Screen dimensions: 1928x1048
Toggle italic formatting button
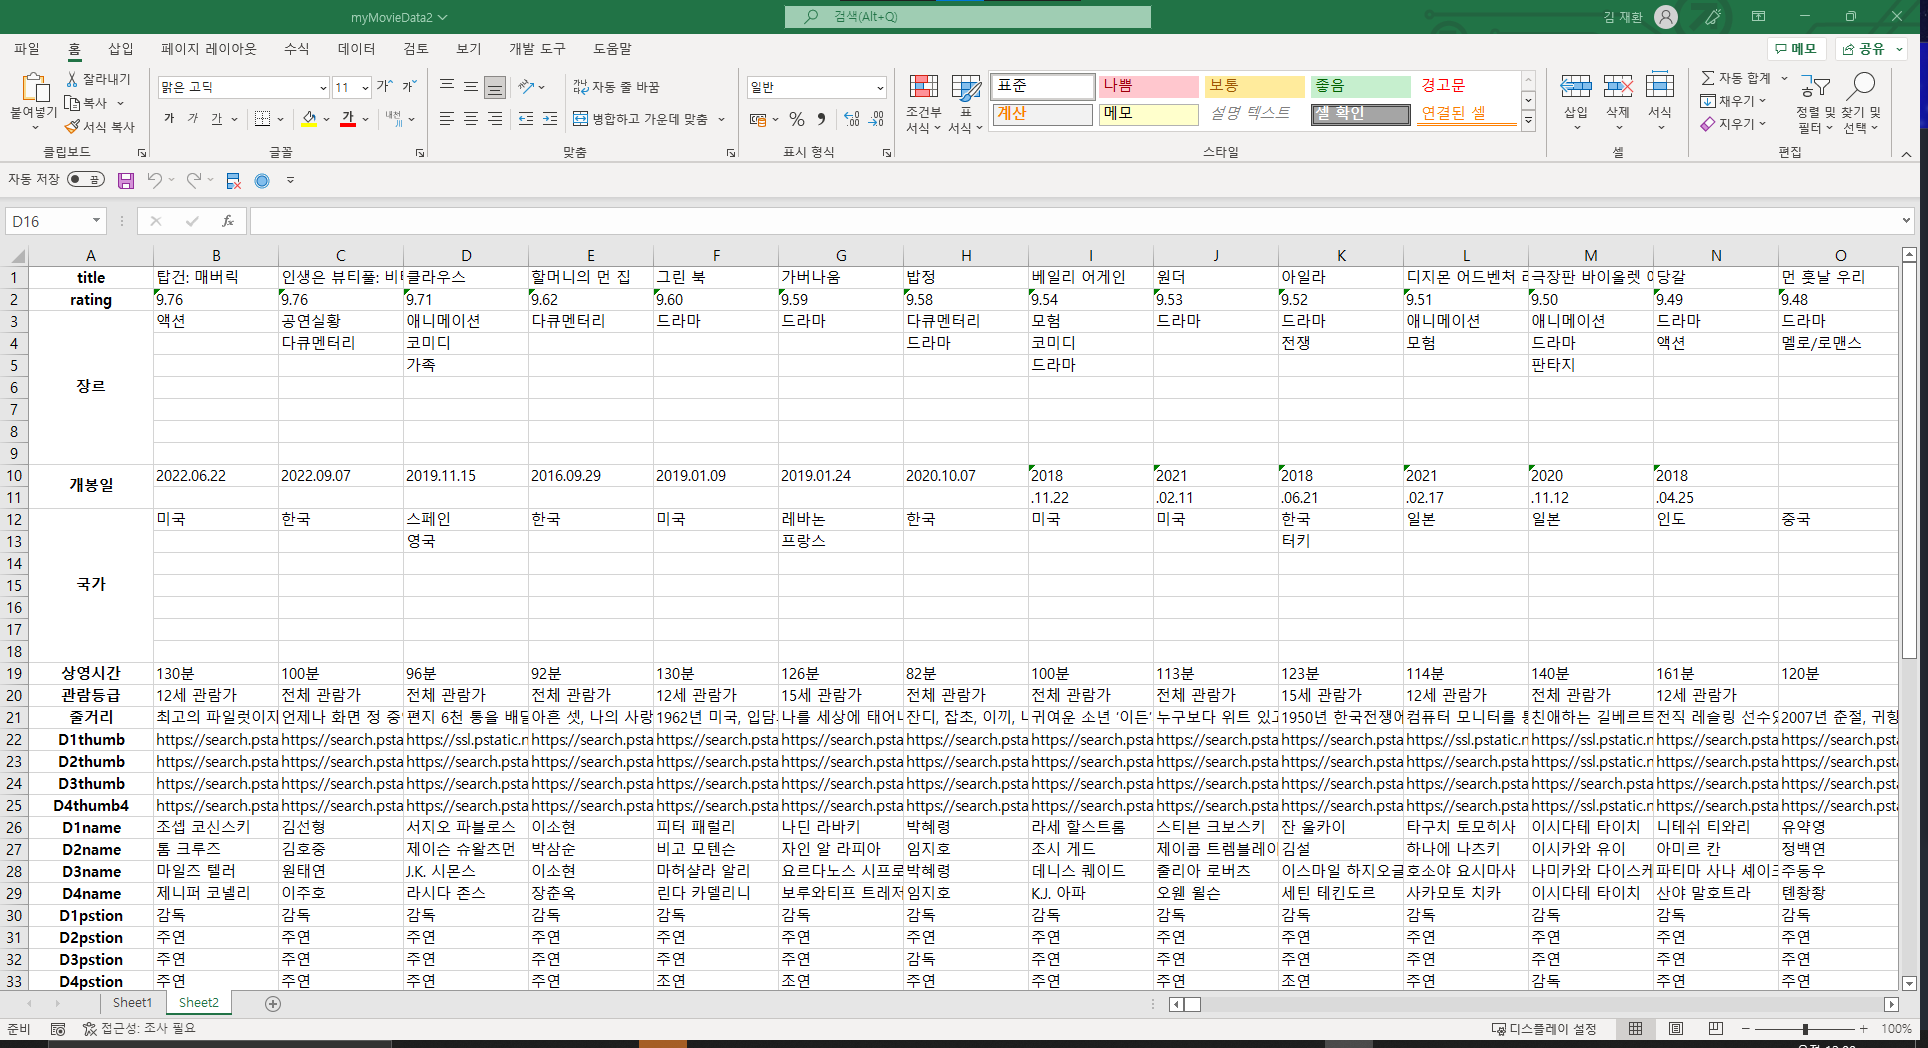tap(193, 119)
